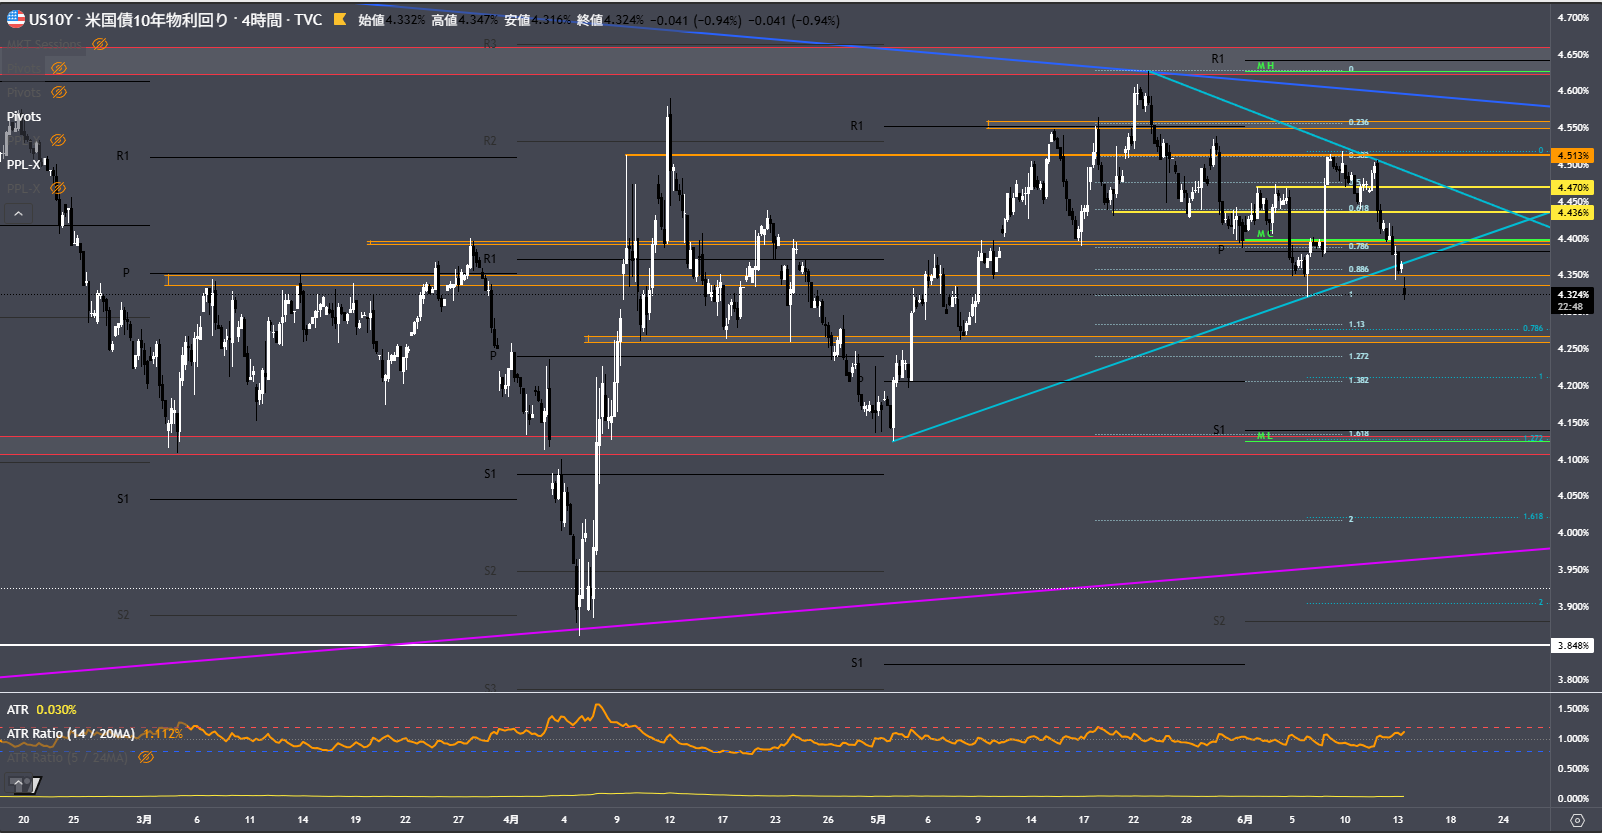The image size is (1602, 833).
Task: Collapse the ATR pane indicator legend
Action: 18,781
